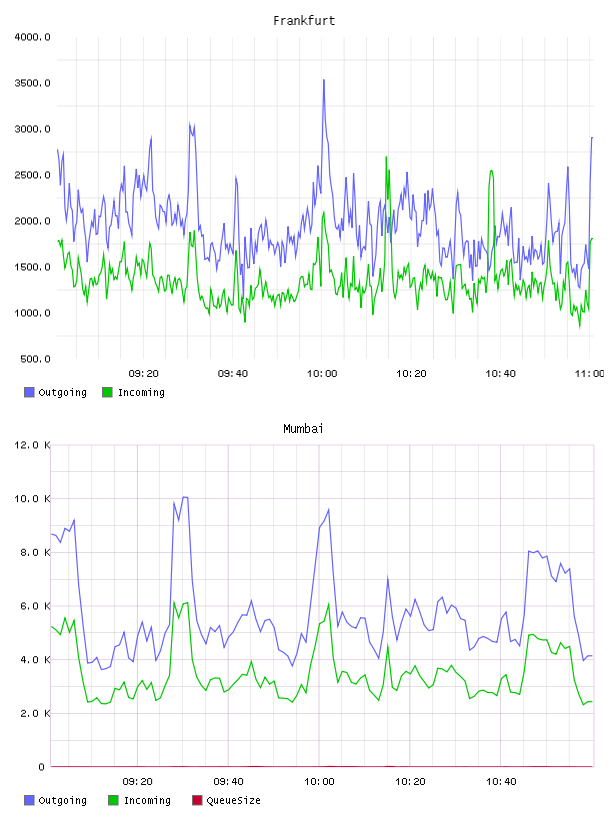
Task: Click the blue Outgoing swatch in Mumbai legend
Action: pos(29,800)
